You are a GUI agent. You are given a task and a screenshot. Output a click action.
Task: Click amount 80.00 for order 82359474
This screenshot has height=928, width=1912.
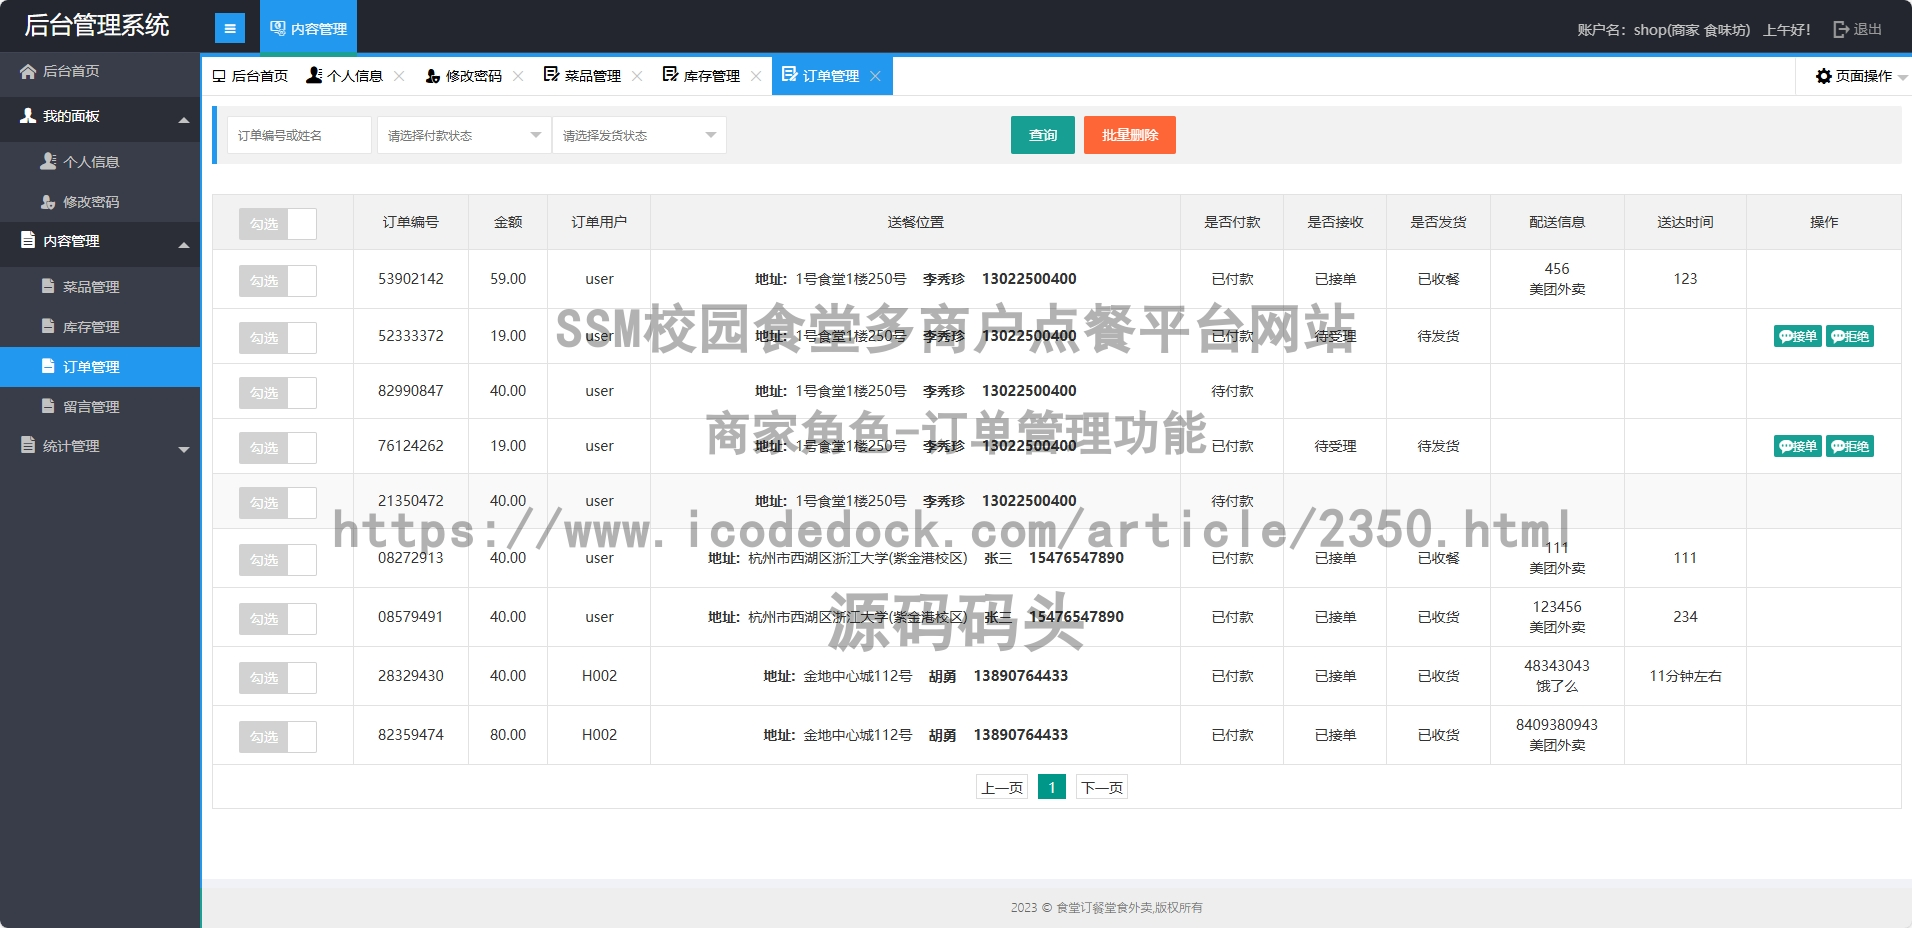click(x=508, y=735)
